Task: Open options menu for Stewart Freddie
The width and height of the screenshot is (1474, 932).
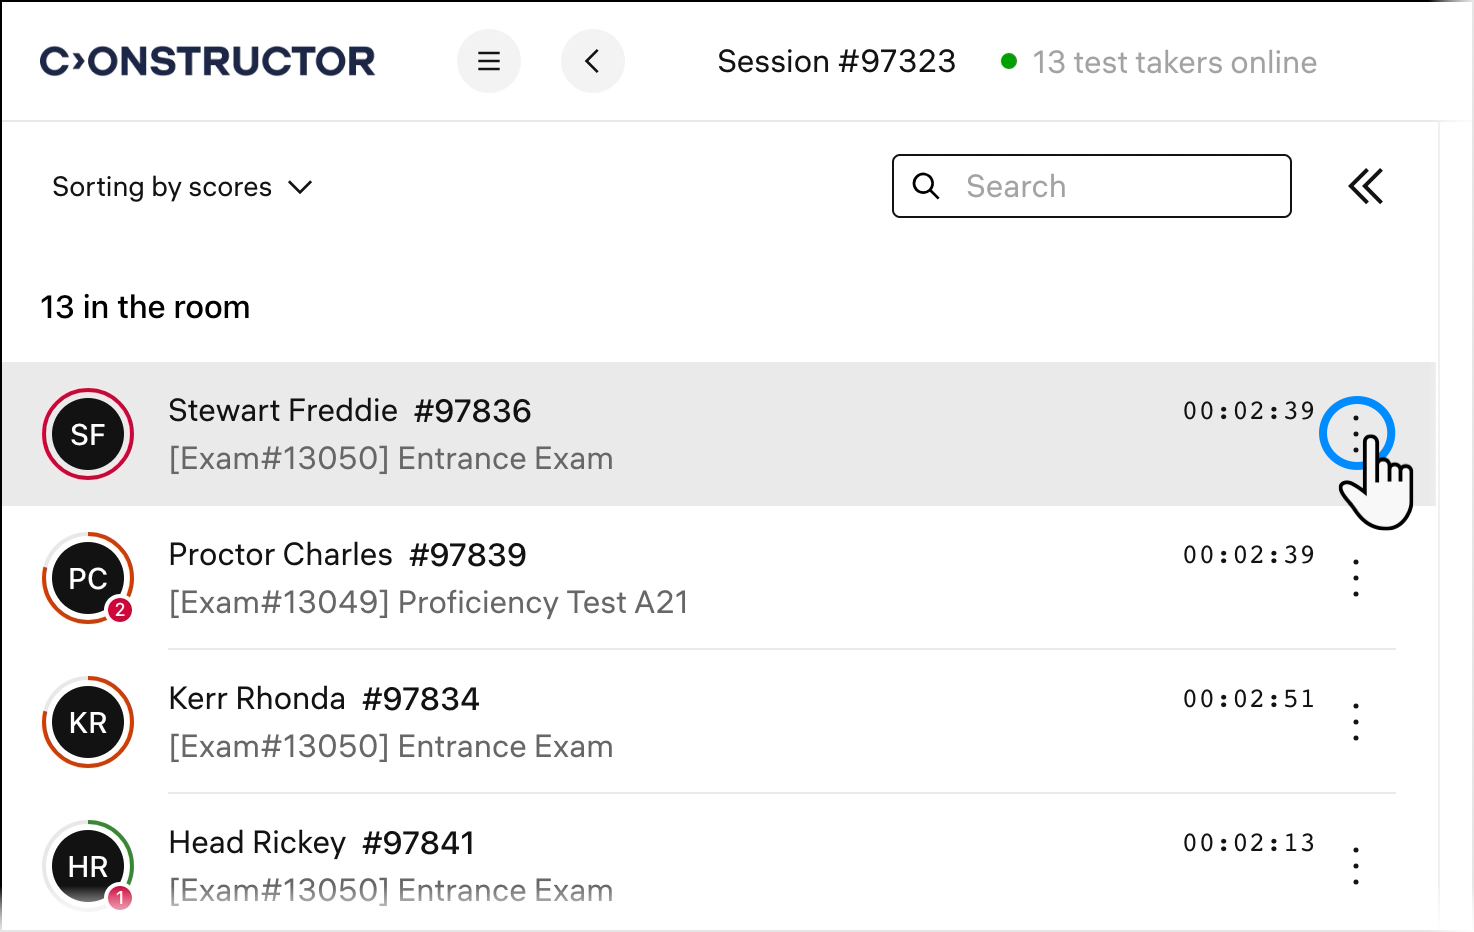Action: [x=1356, y=434]
